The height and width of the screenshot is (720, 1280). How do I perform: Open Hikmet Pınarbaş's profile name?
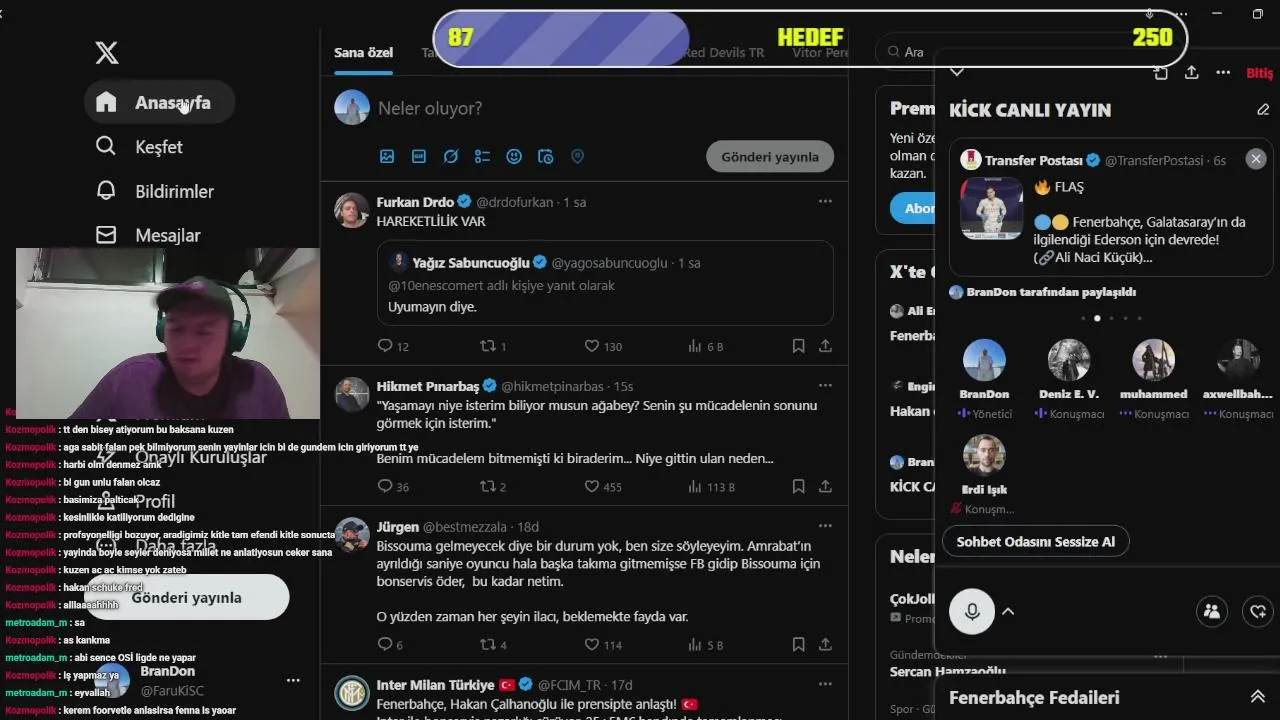pos(428,386)
